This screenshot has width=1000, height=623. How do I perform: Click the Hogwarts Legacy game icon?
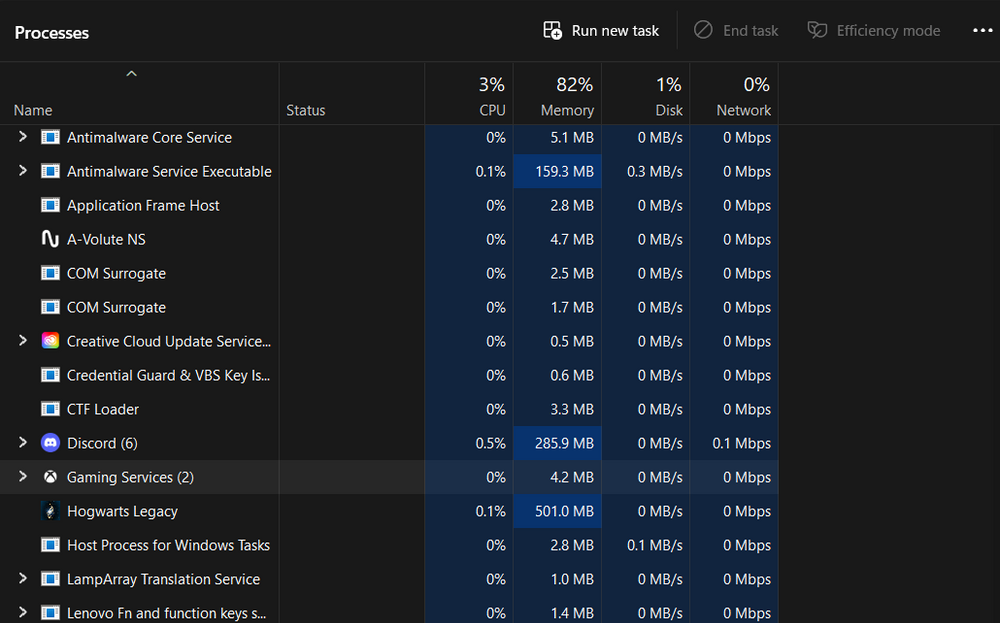[x=50, y=511]
